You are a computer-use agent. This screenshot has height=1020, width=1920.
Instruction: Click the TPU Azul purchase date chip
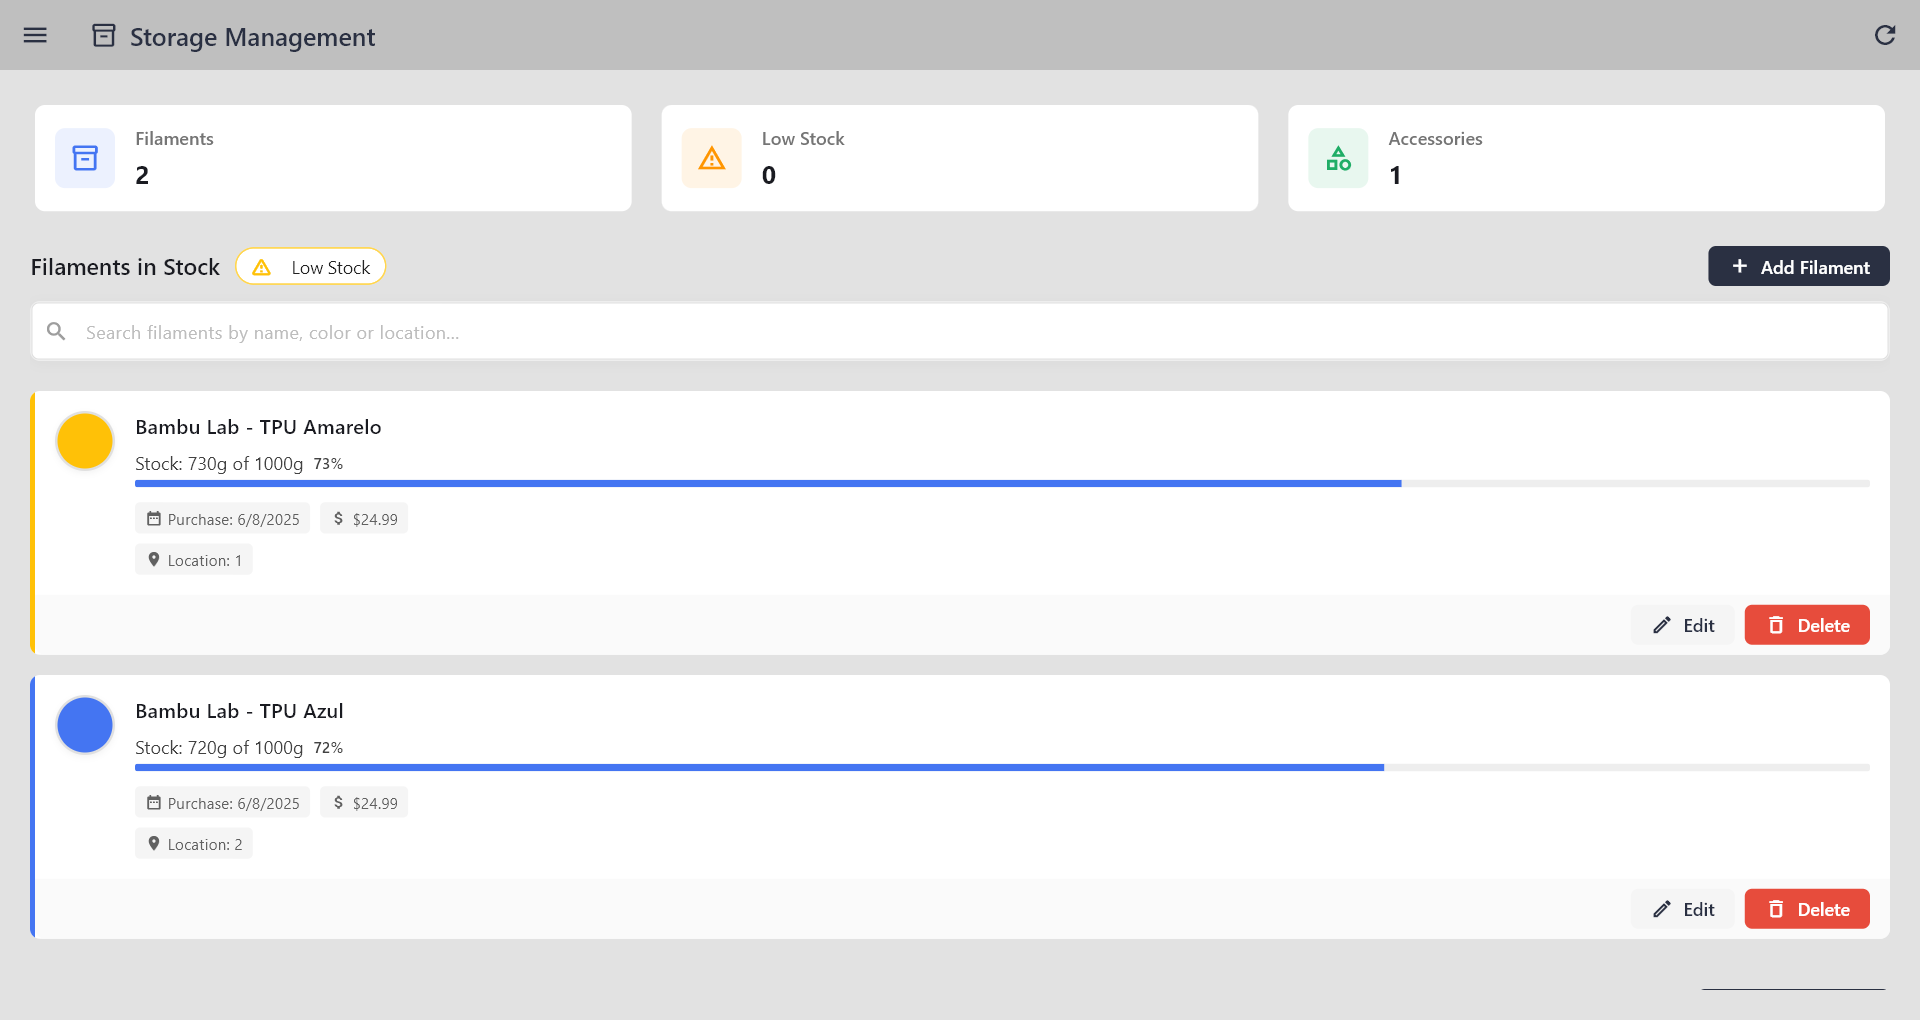[223, 803]
